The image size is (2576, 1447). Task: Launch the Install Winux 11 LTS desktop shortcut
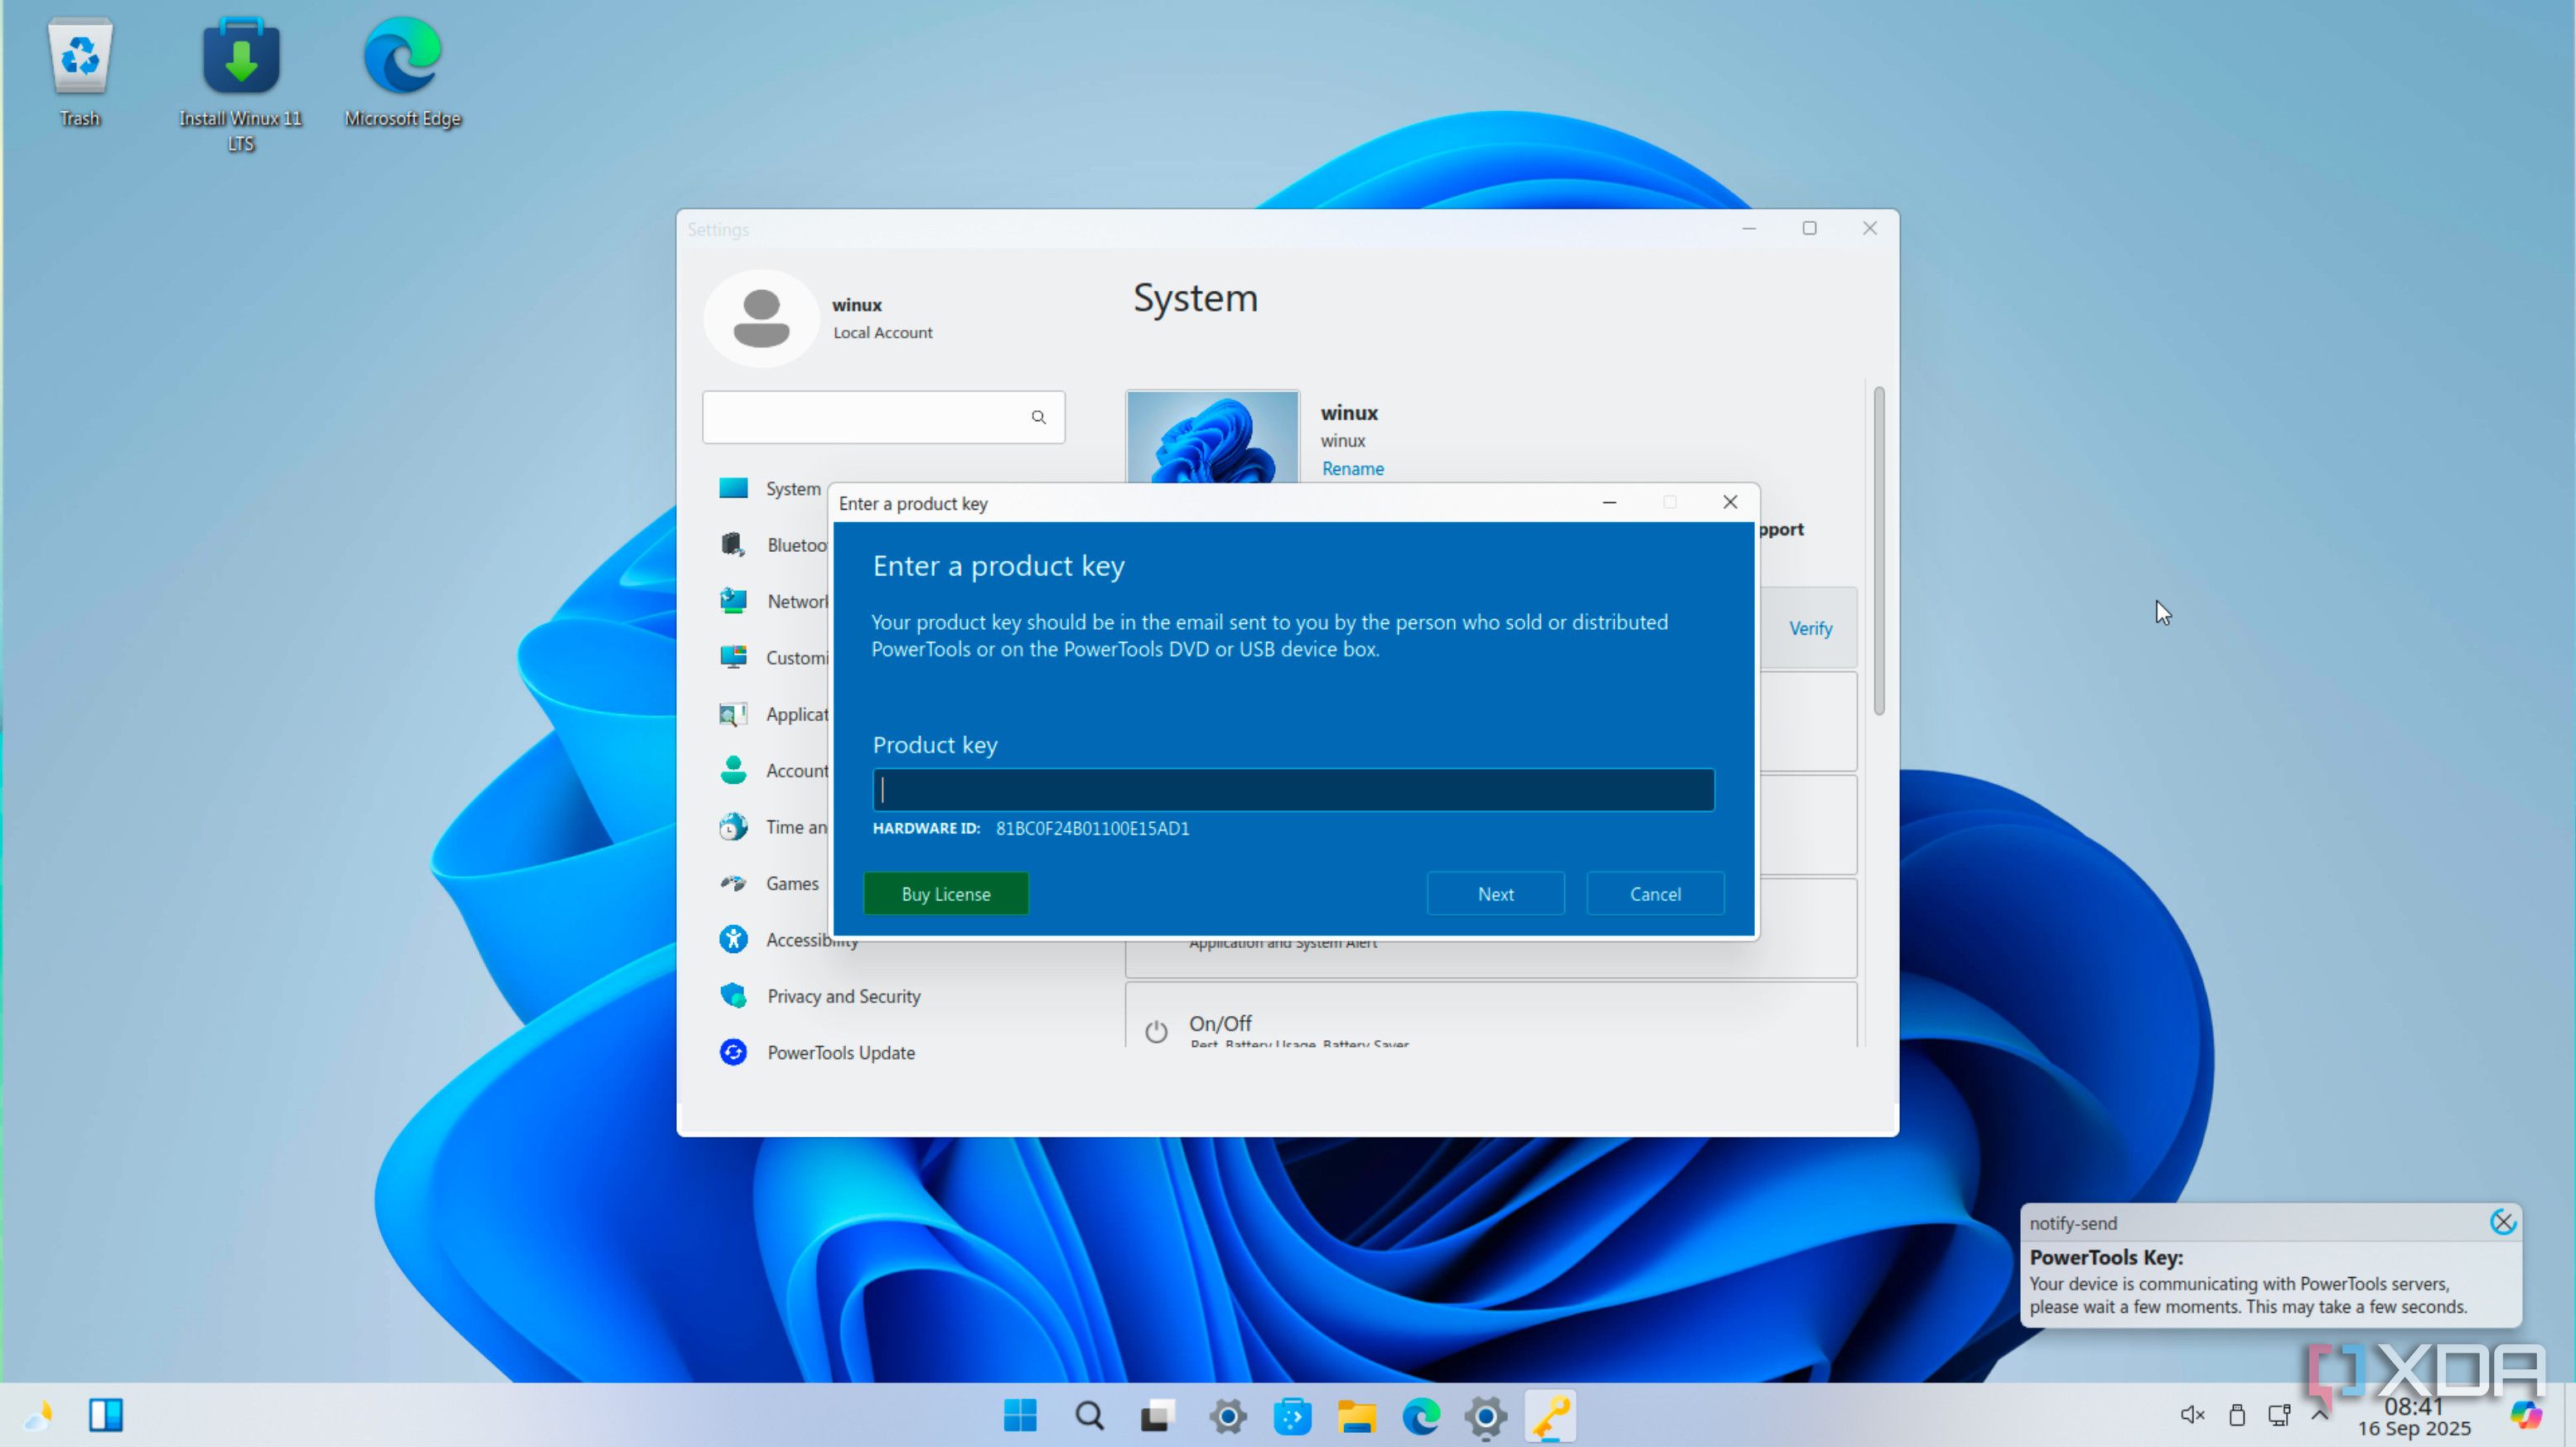click(241, 84)
